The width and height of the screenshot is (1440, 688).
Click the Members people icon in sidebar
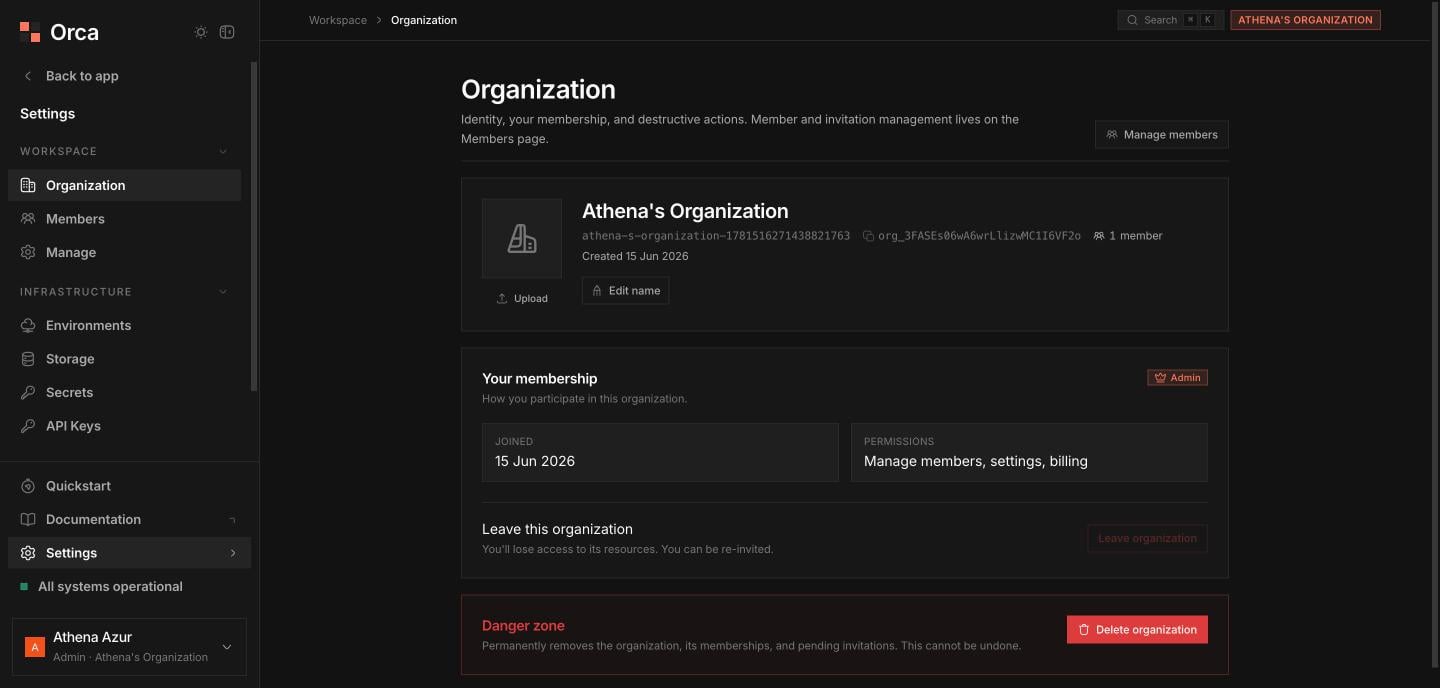coord(28,219)
